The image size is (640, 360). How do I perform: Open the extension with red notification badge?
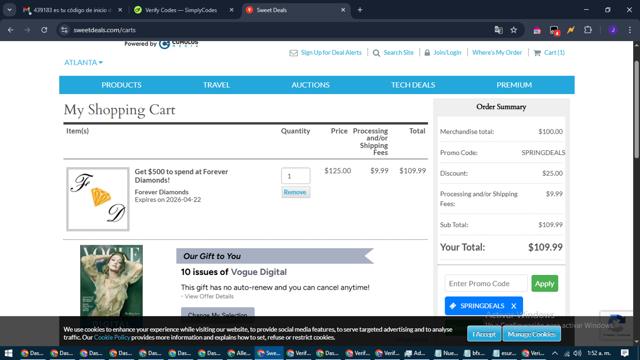[x=554, y=30]
